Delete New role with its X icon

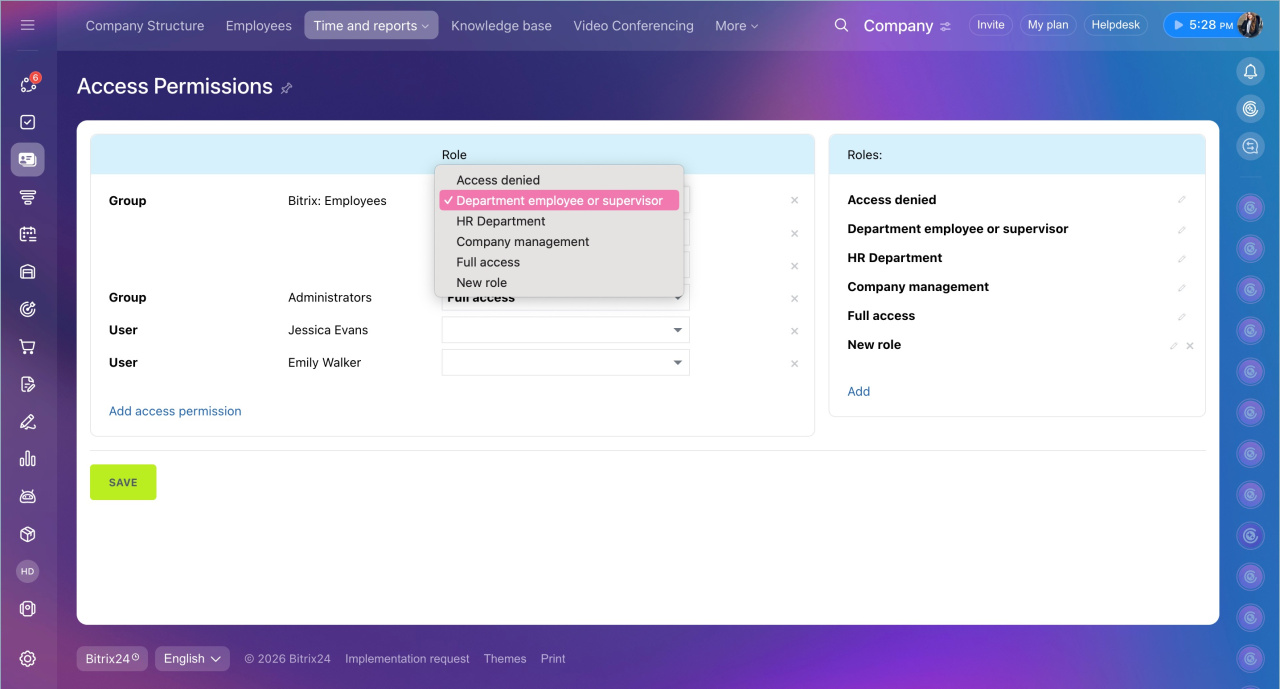tap(1190, 346)
